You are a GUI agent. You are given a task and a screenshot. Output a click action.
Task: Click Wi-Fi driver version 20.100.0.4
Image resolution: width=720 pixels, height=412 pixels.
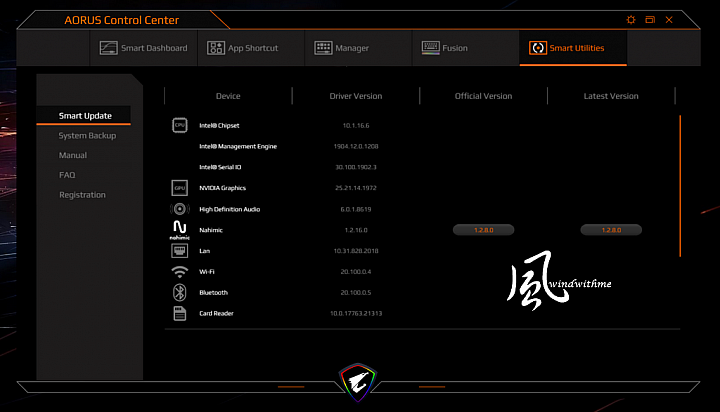point(356,271)
